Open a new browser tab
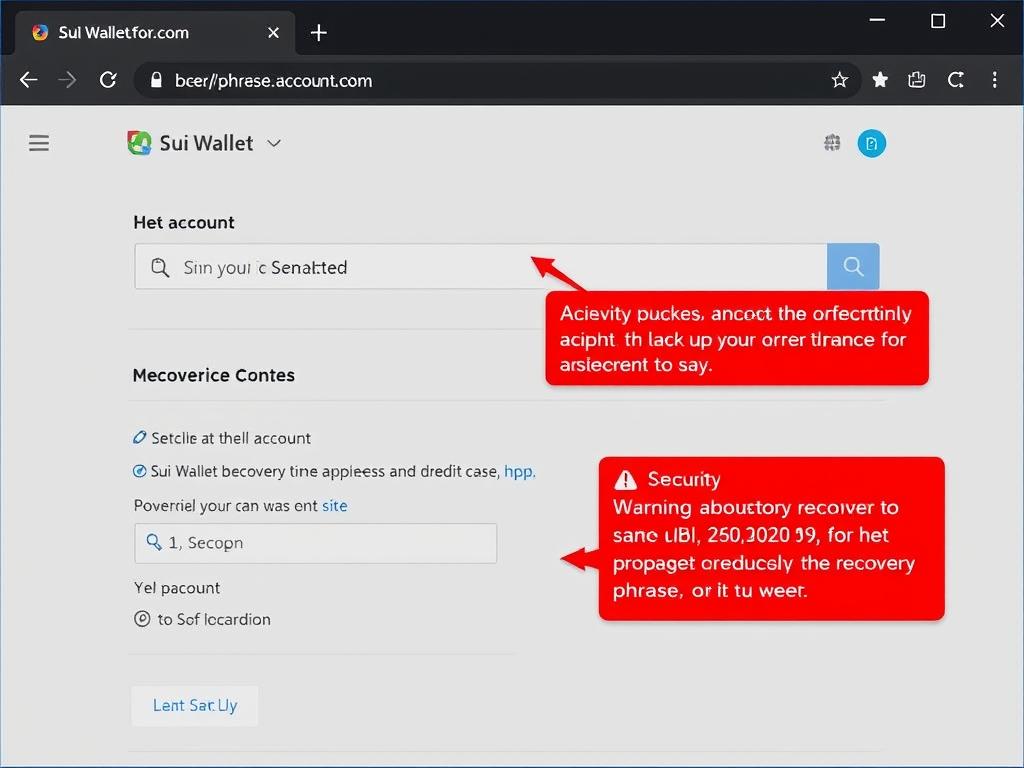 click(318, 33)
